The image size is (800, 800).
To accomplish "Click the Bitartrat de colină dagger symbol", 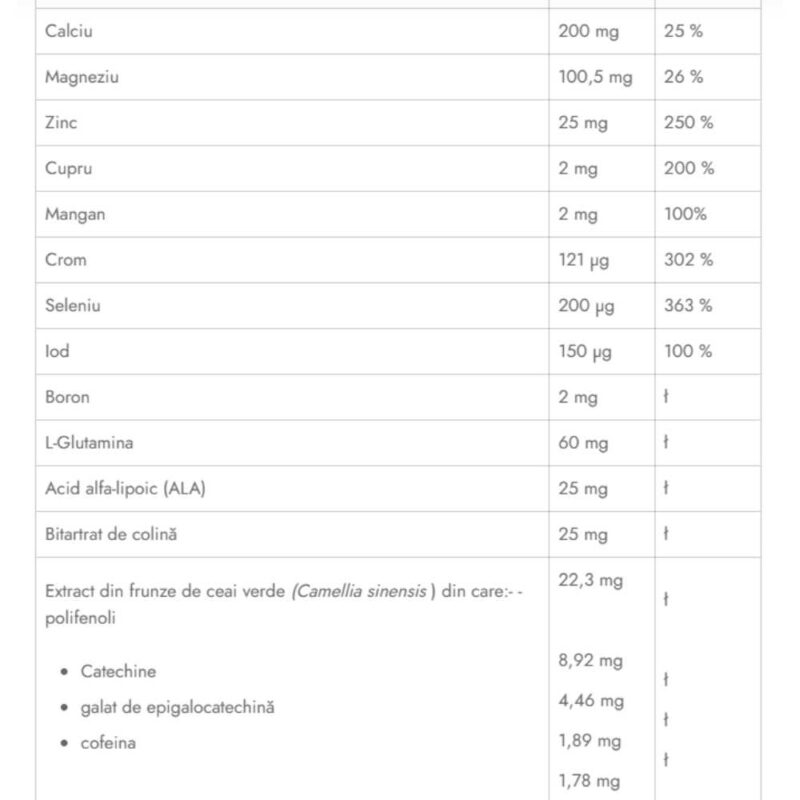I will pyautogui.click(x=666, y=534).
